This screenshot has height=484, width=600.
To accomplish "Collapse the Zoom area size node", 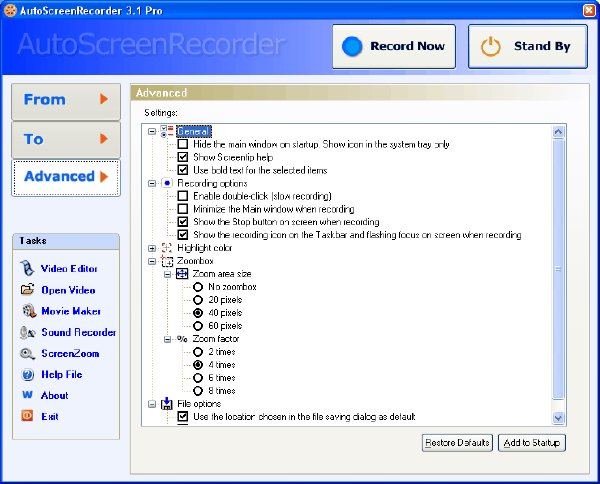I will click(x=167, y=274).
